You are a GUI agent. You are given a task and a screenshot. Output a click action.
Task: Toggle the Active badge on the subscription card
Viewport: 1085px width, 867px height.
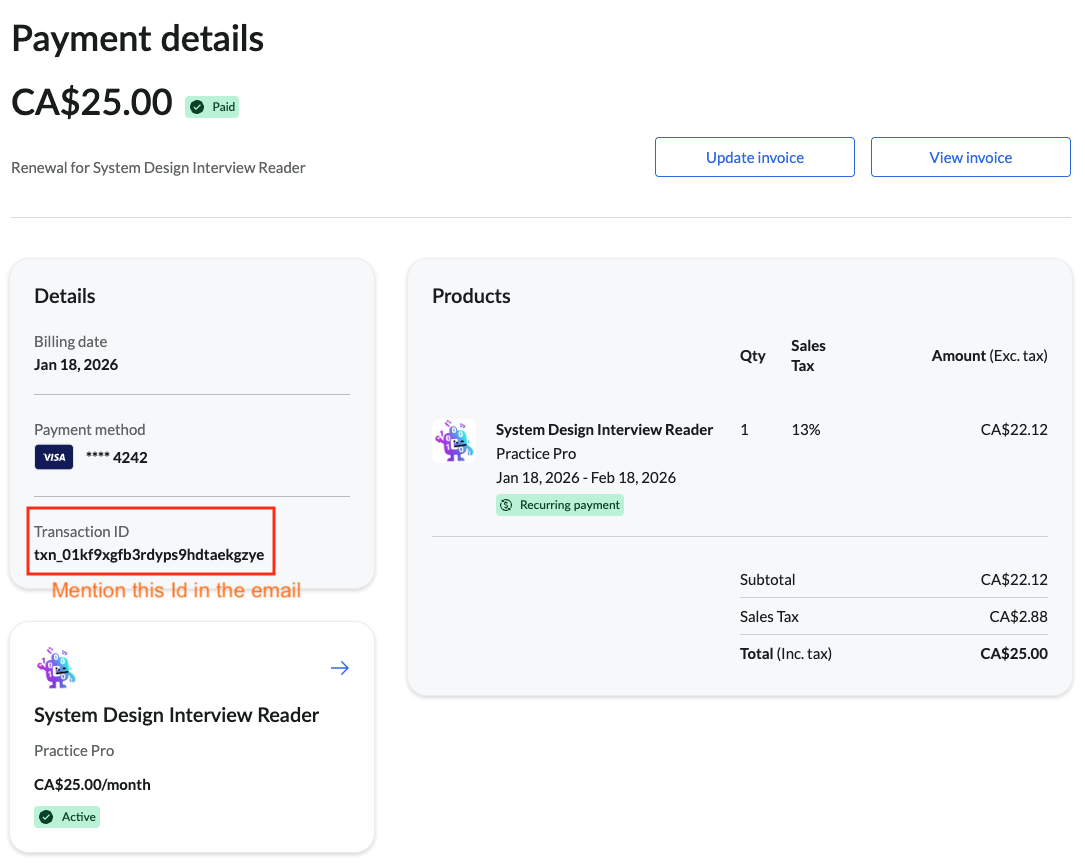67,816
